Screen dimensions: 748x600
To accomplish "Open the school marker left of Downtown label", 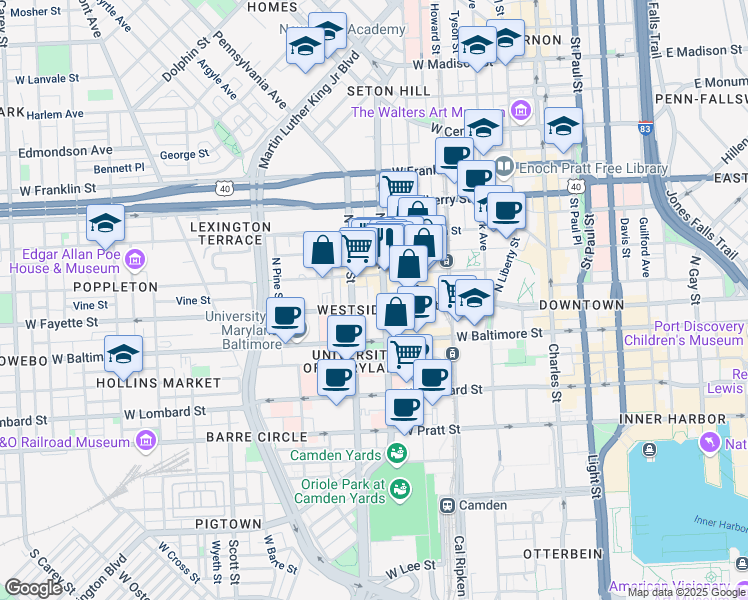I will point(475,299).
